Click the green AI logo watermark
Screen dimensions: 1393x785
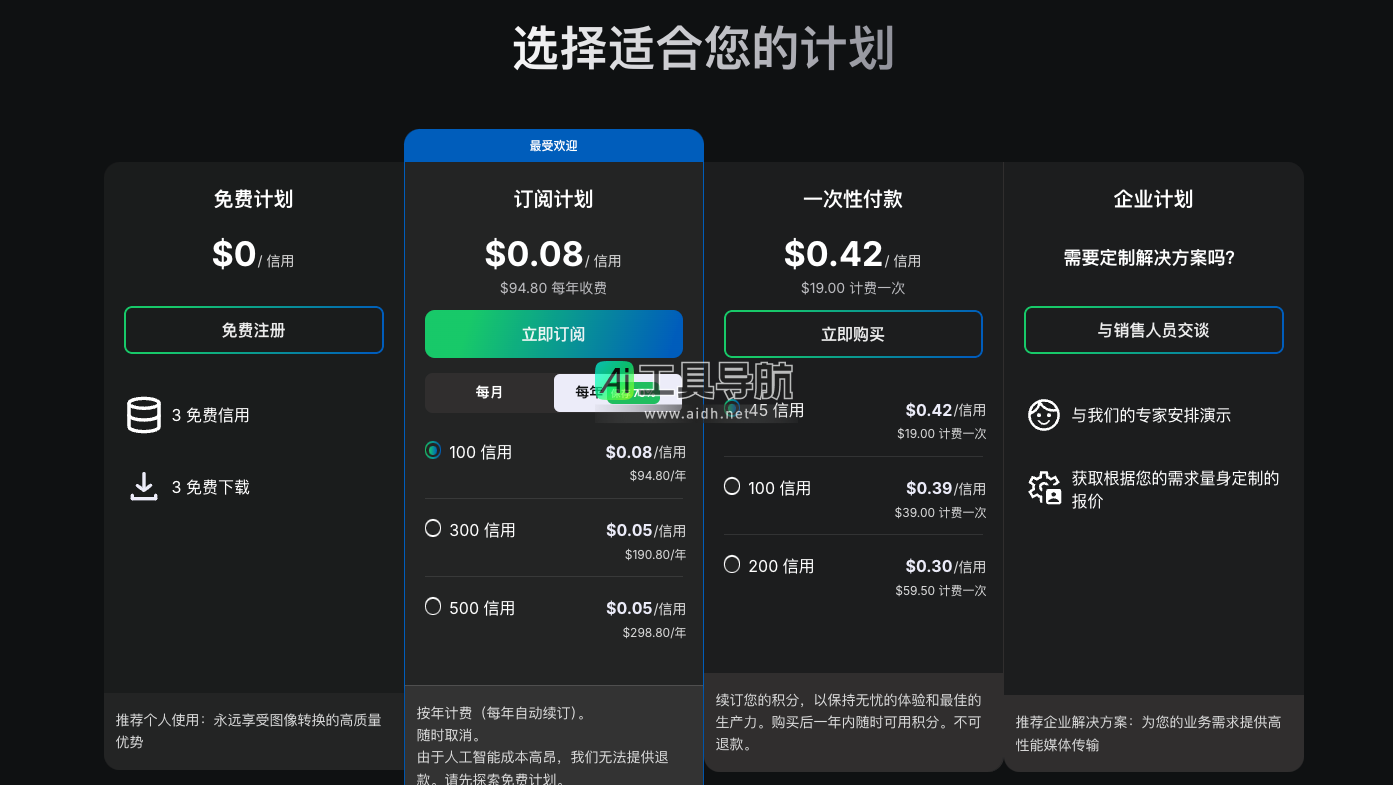click(x=615, y=381)
